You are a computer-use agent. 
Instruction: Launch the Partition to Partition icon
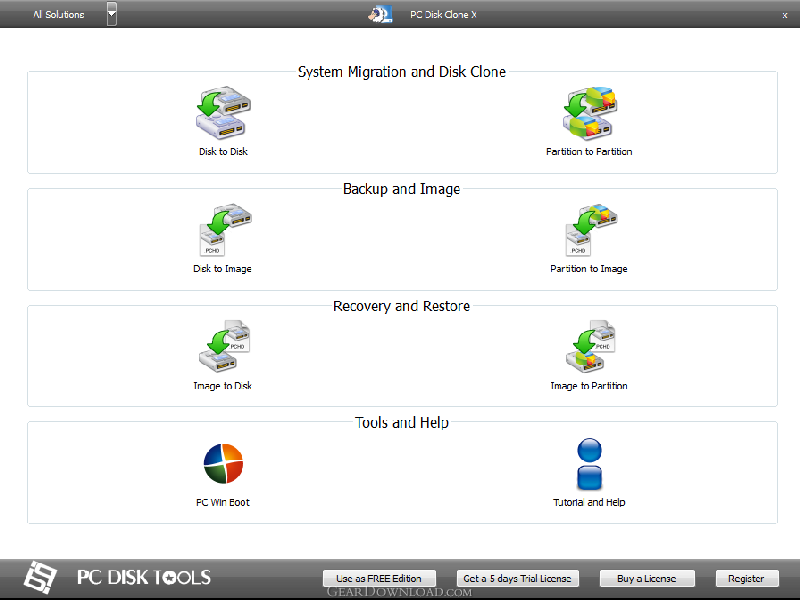pyautogui.click(x=590, y=113)
